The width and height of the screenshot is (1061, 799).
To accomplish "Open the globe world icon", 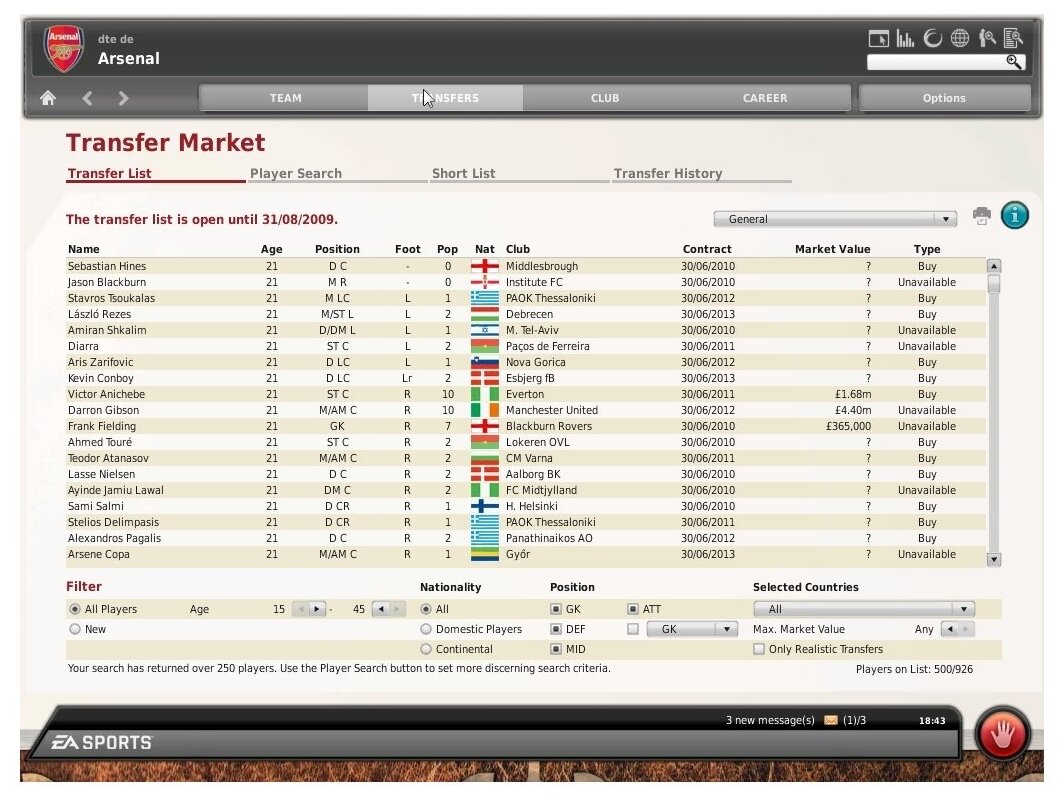I will [960, 39].
